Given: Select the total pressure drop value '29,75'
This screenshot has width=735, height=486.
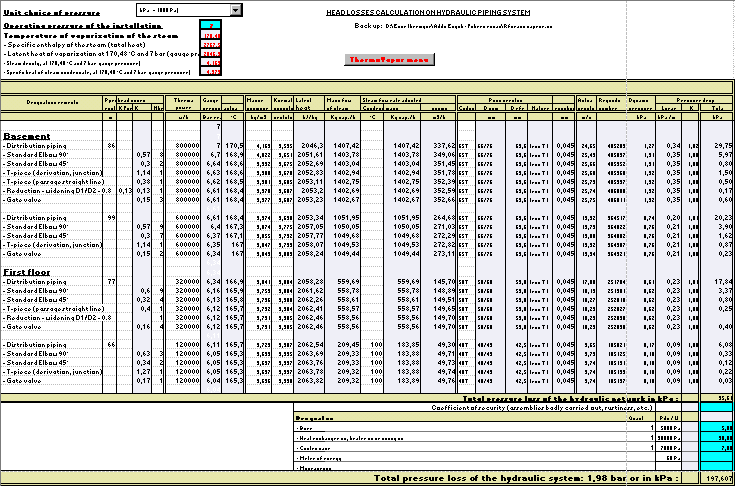Looking at the screenshot, I should pyautogui.click(x=724, y=146).
